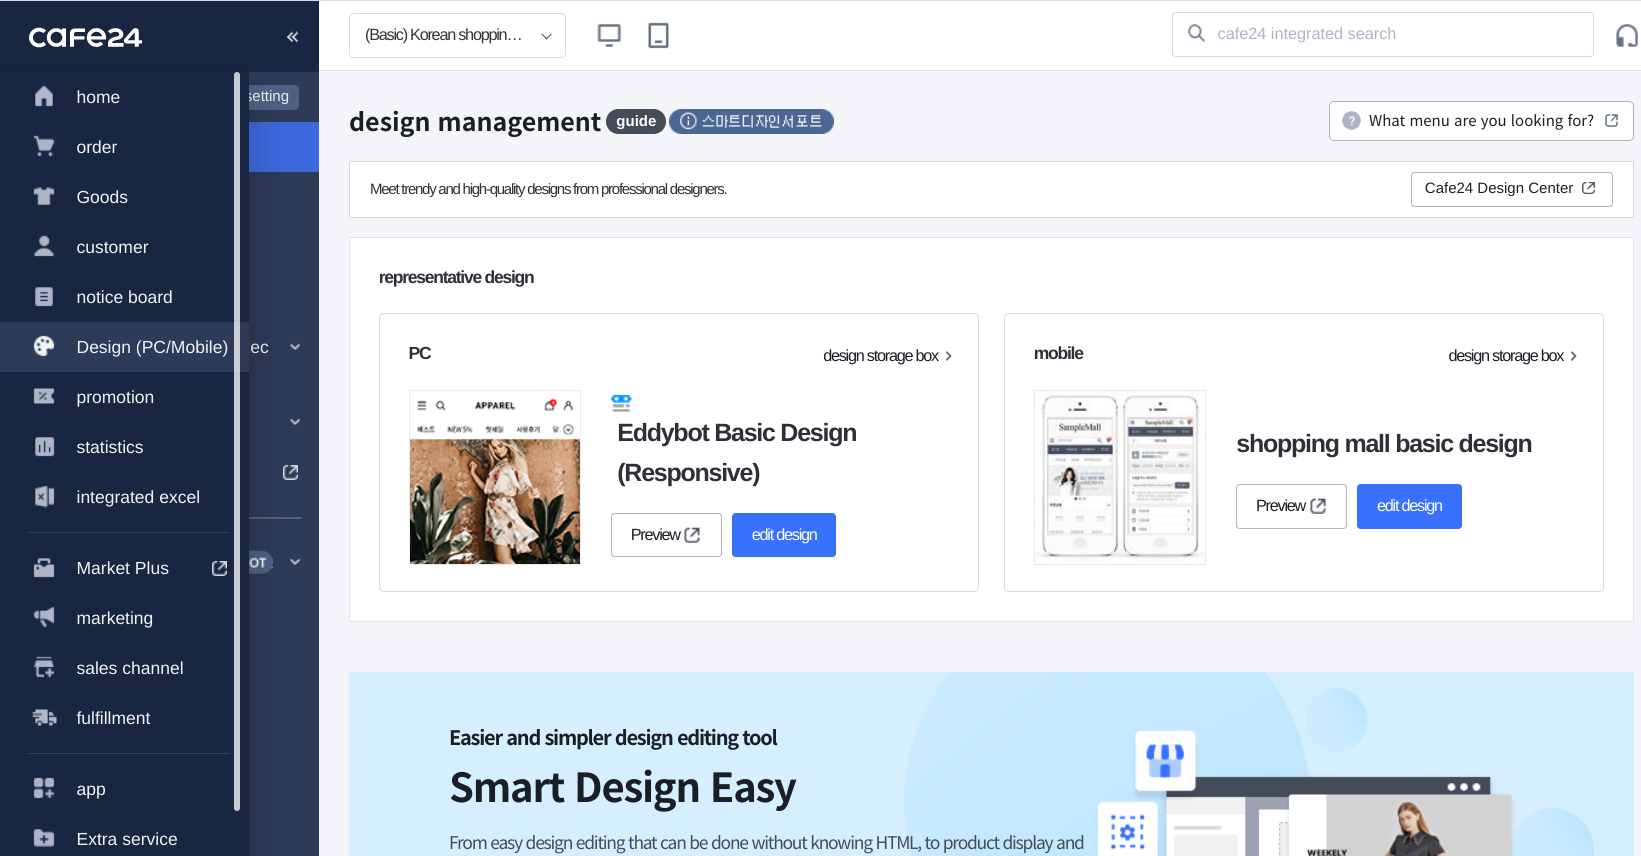This screenshot has width=1641, height=856.
Task: Click the mobile design thumbnail image
Action: [x=1120, y=477]
